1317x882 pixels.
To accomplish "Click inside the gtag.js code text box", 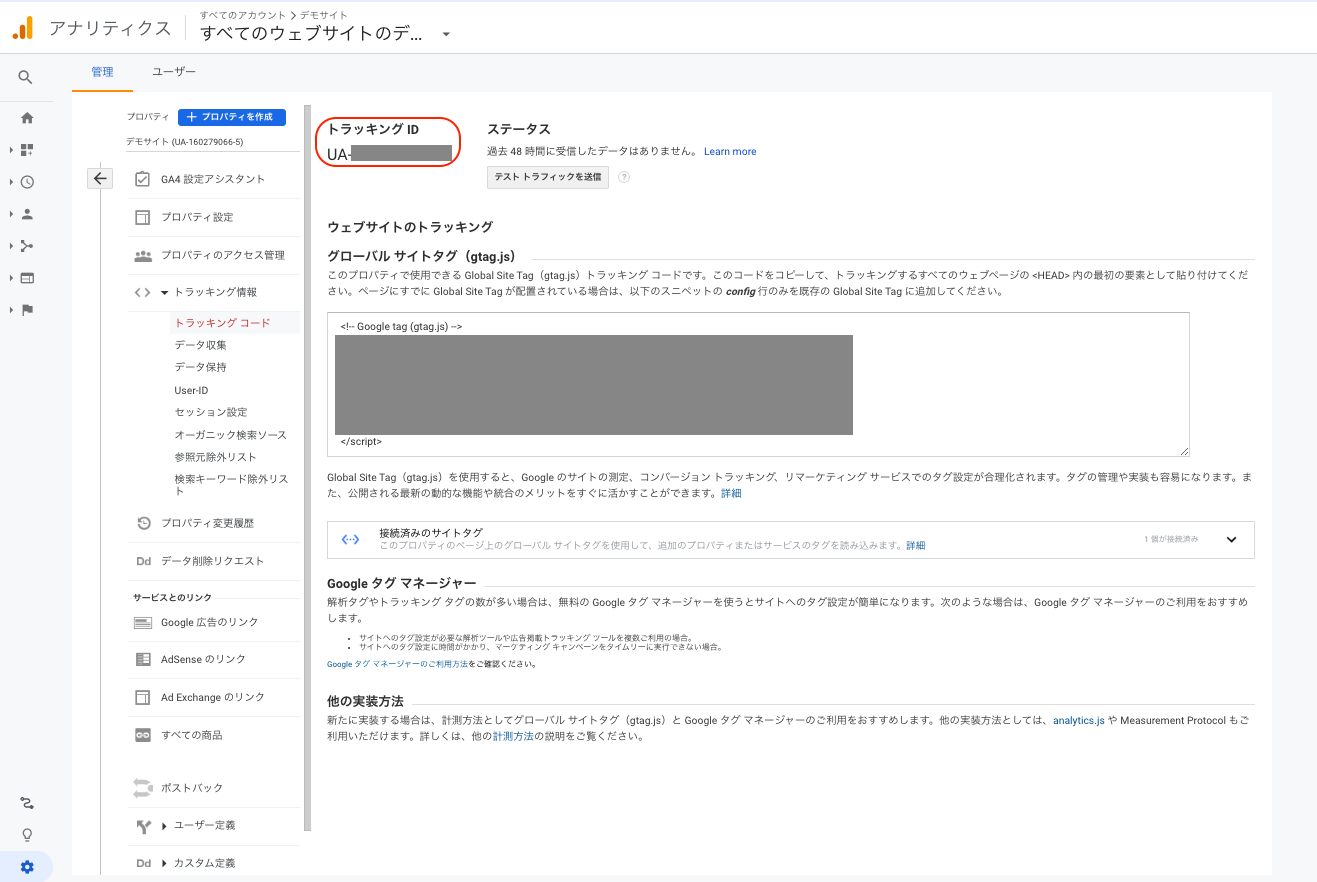I will pyautogui.click(x=758, y=384).
